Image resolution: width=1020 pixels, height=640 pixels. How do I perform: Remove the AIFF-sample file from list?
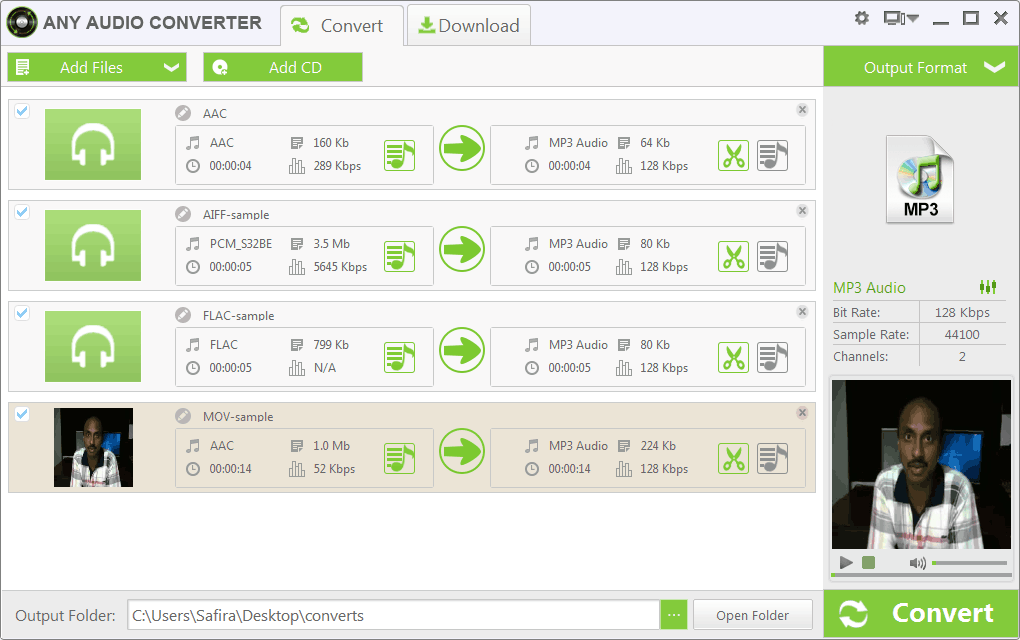(802, 210)
